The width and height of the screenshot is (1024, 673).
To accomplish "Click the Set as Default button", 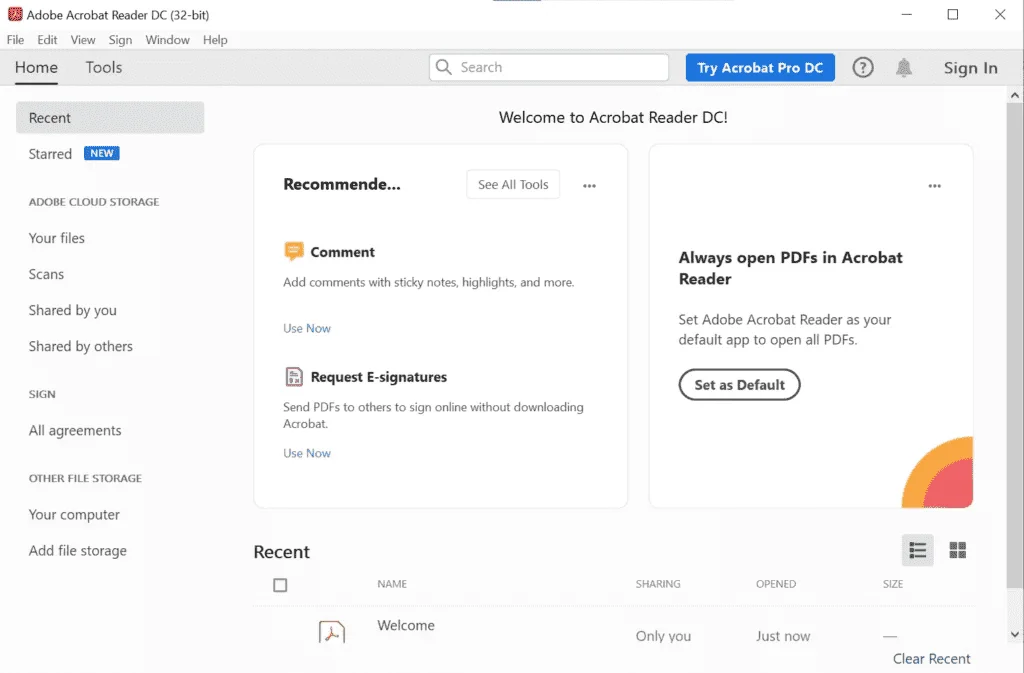I will point(739,384).
